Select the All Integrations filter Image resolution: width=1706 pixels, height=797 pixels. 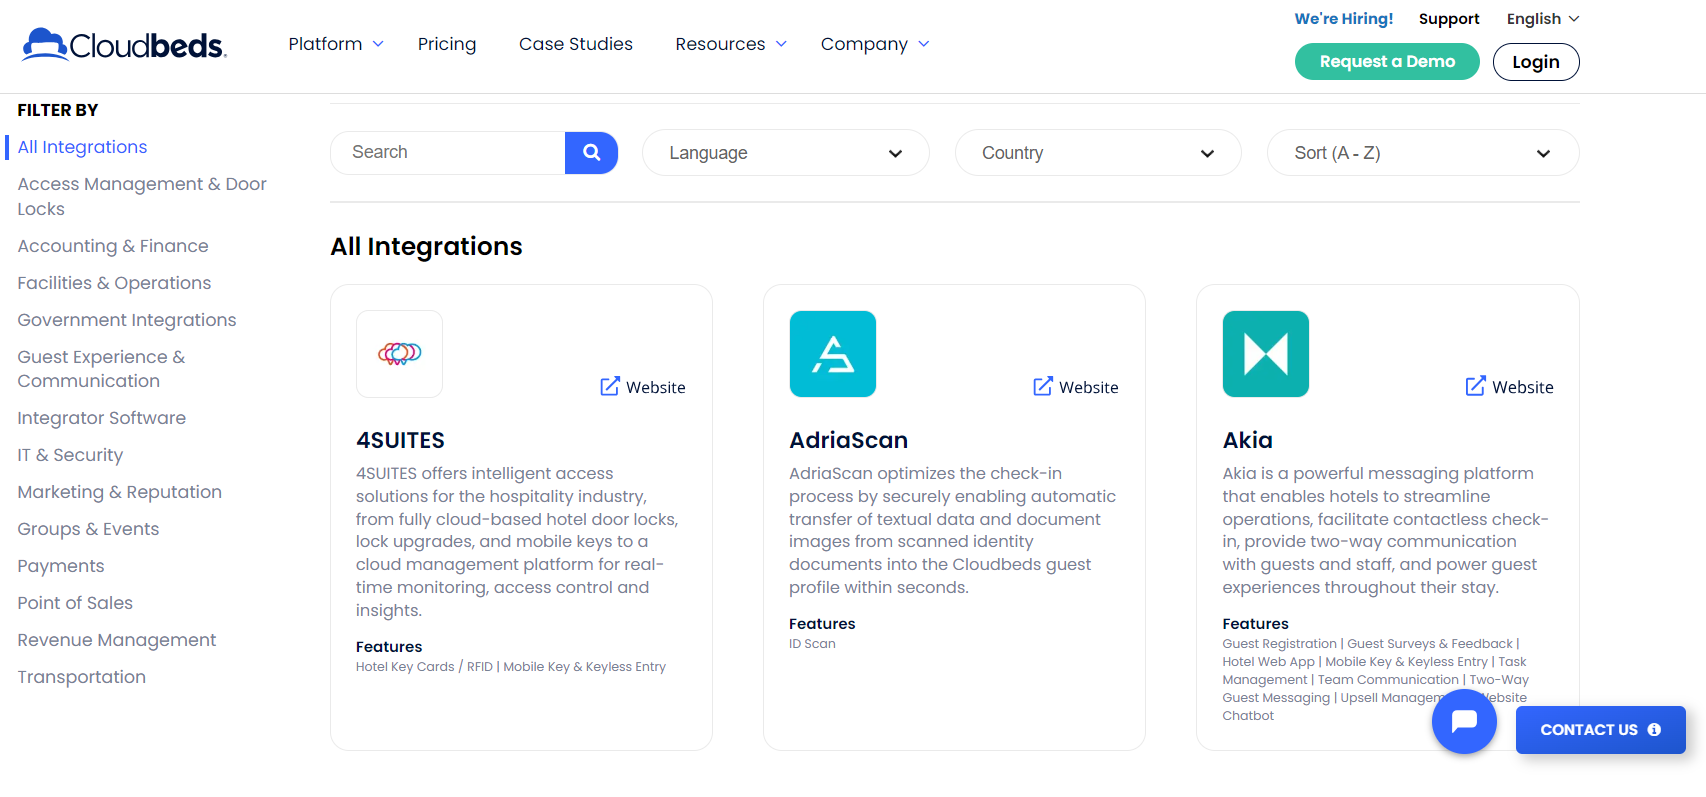82,147
